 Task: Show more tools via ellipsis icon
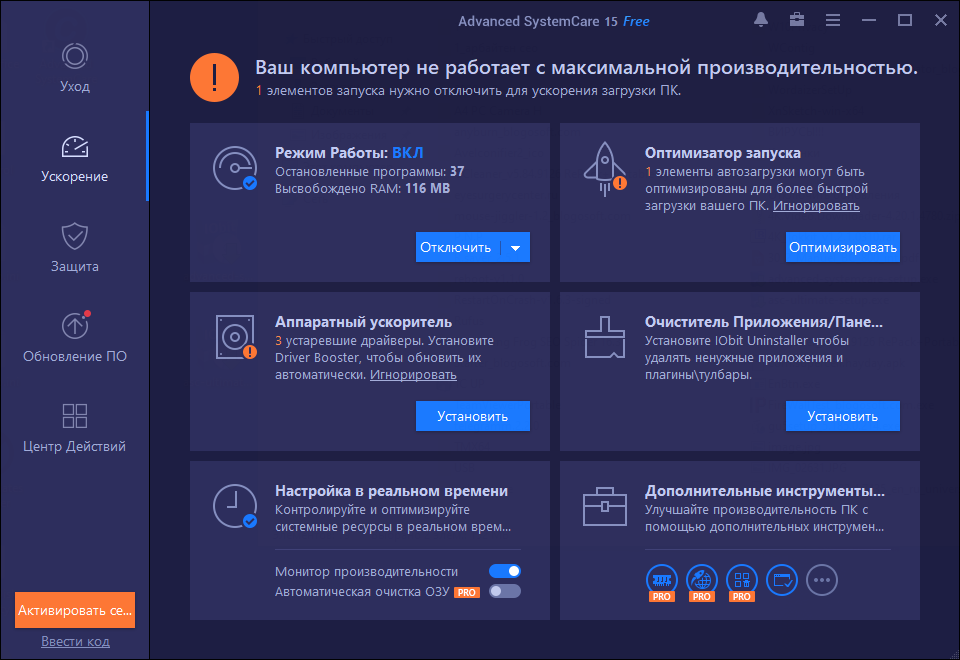(x=822, y=580)
